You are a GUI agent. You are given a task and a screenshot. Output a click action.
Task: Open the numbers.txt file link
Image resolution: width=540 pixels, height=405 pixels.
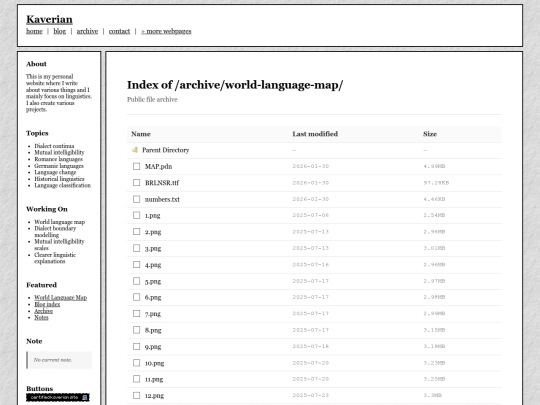162,199
